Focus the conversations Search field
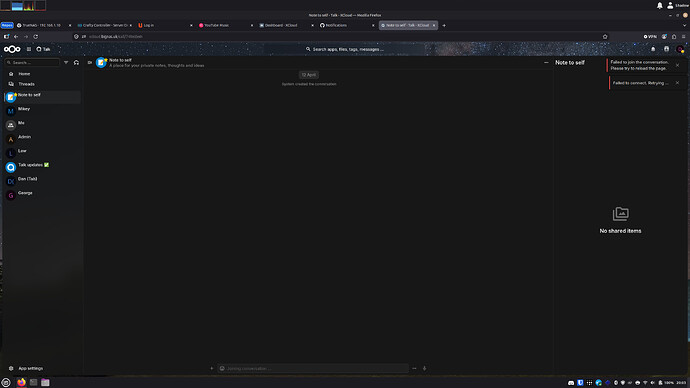Viewport: 690px width, 388px height. [x=33, y=62]
